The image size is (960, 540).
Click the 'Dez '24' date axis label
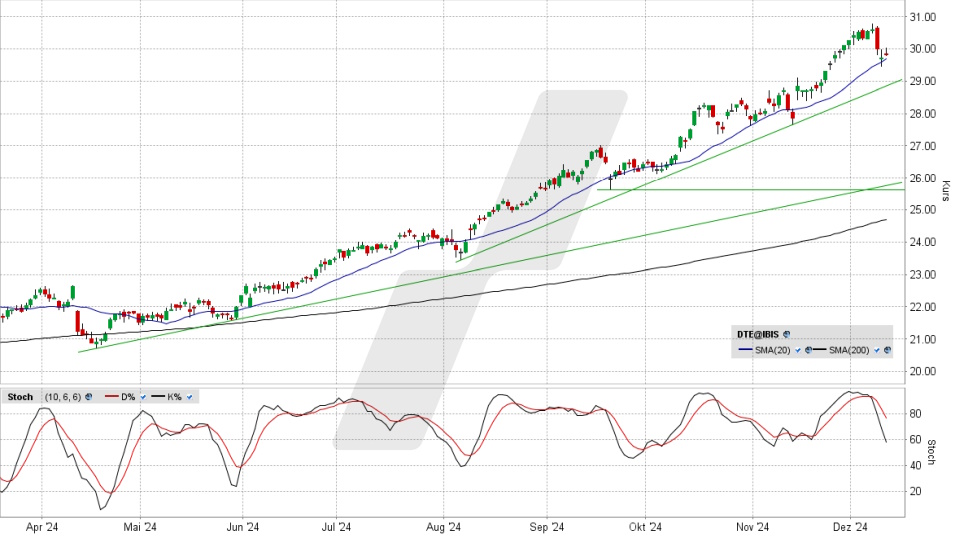[850, 527]
